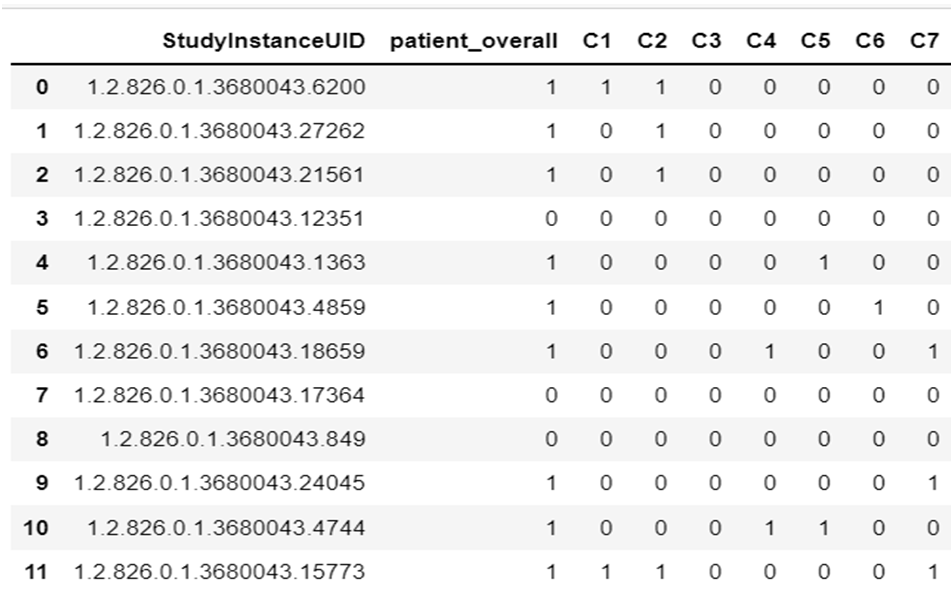The height and width of the screenshot is (601, 951).
Task: Select UID cell ending in 6200
Action: pos(226,88)
